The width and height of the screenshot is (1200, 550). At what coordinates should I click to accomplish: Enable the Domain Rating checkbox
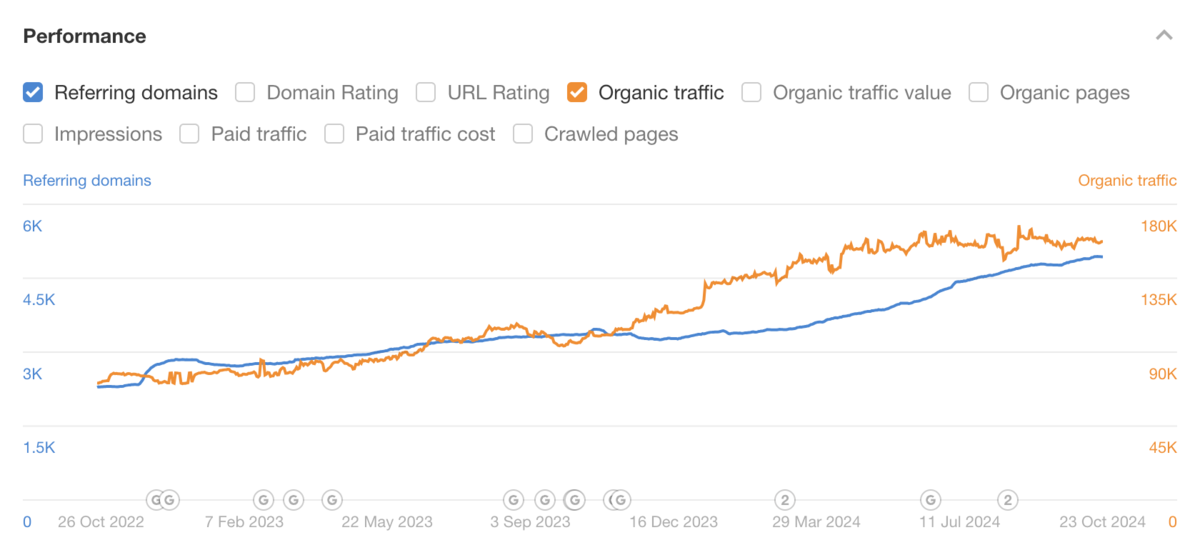tap(245, 93)
